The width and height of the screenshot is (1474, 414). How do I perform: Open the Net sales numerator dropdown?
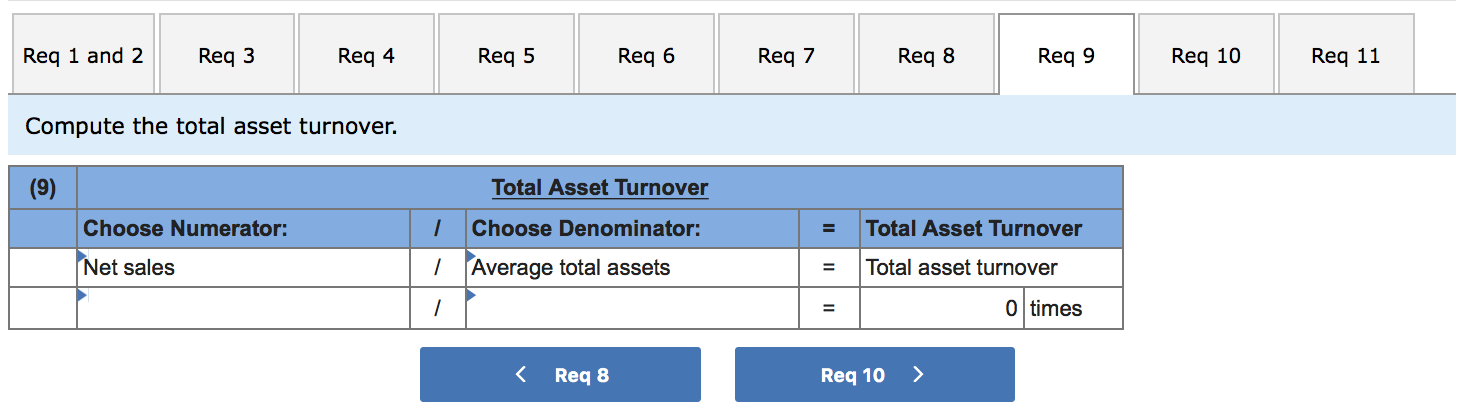tap(244, 268)
